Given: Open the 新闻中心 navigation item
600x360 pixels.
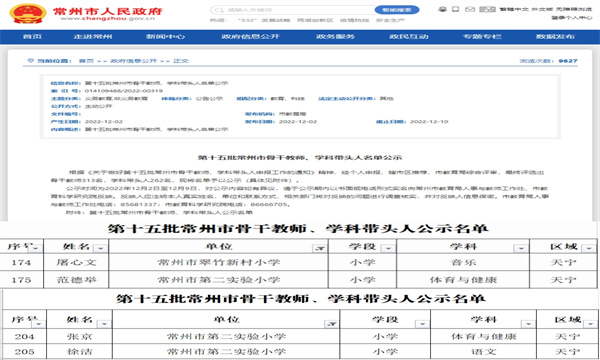Looking at the screenshot, I should (165, 37).
